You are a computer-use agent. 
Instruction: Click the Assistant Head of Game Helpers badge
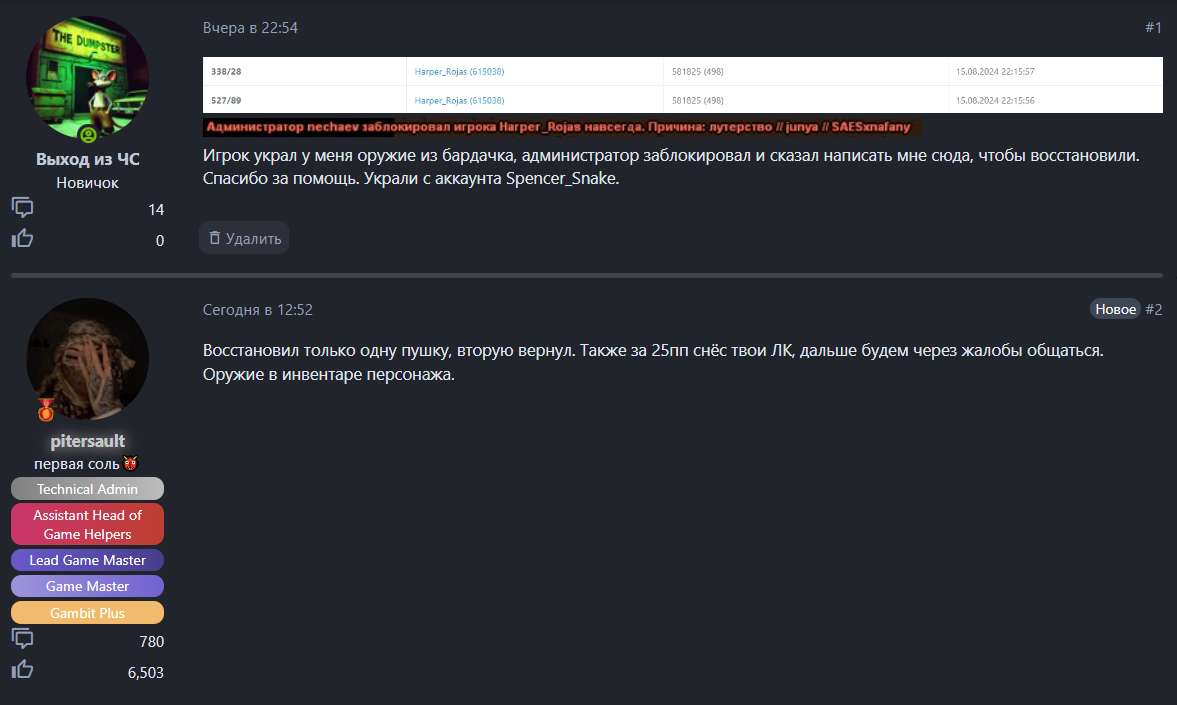click(87, 524)
